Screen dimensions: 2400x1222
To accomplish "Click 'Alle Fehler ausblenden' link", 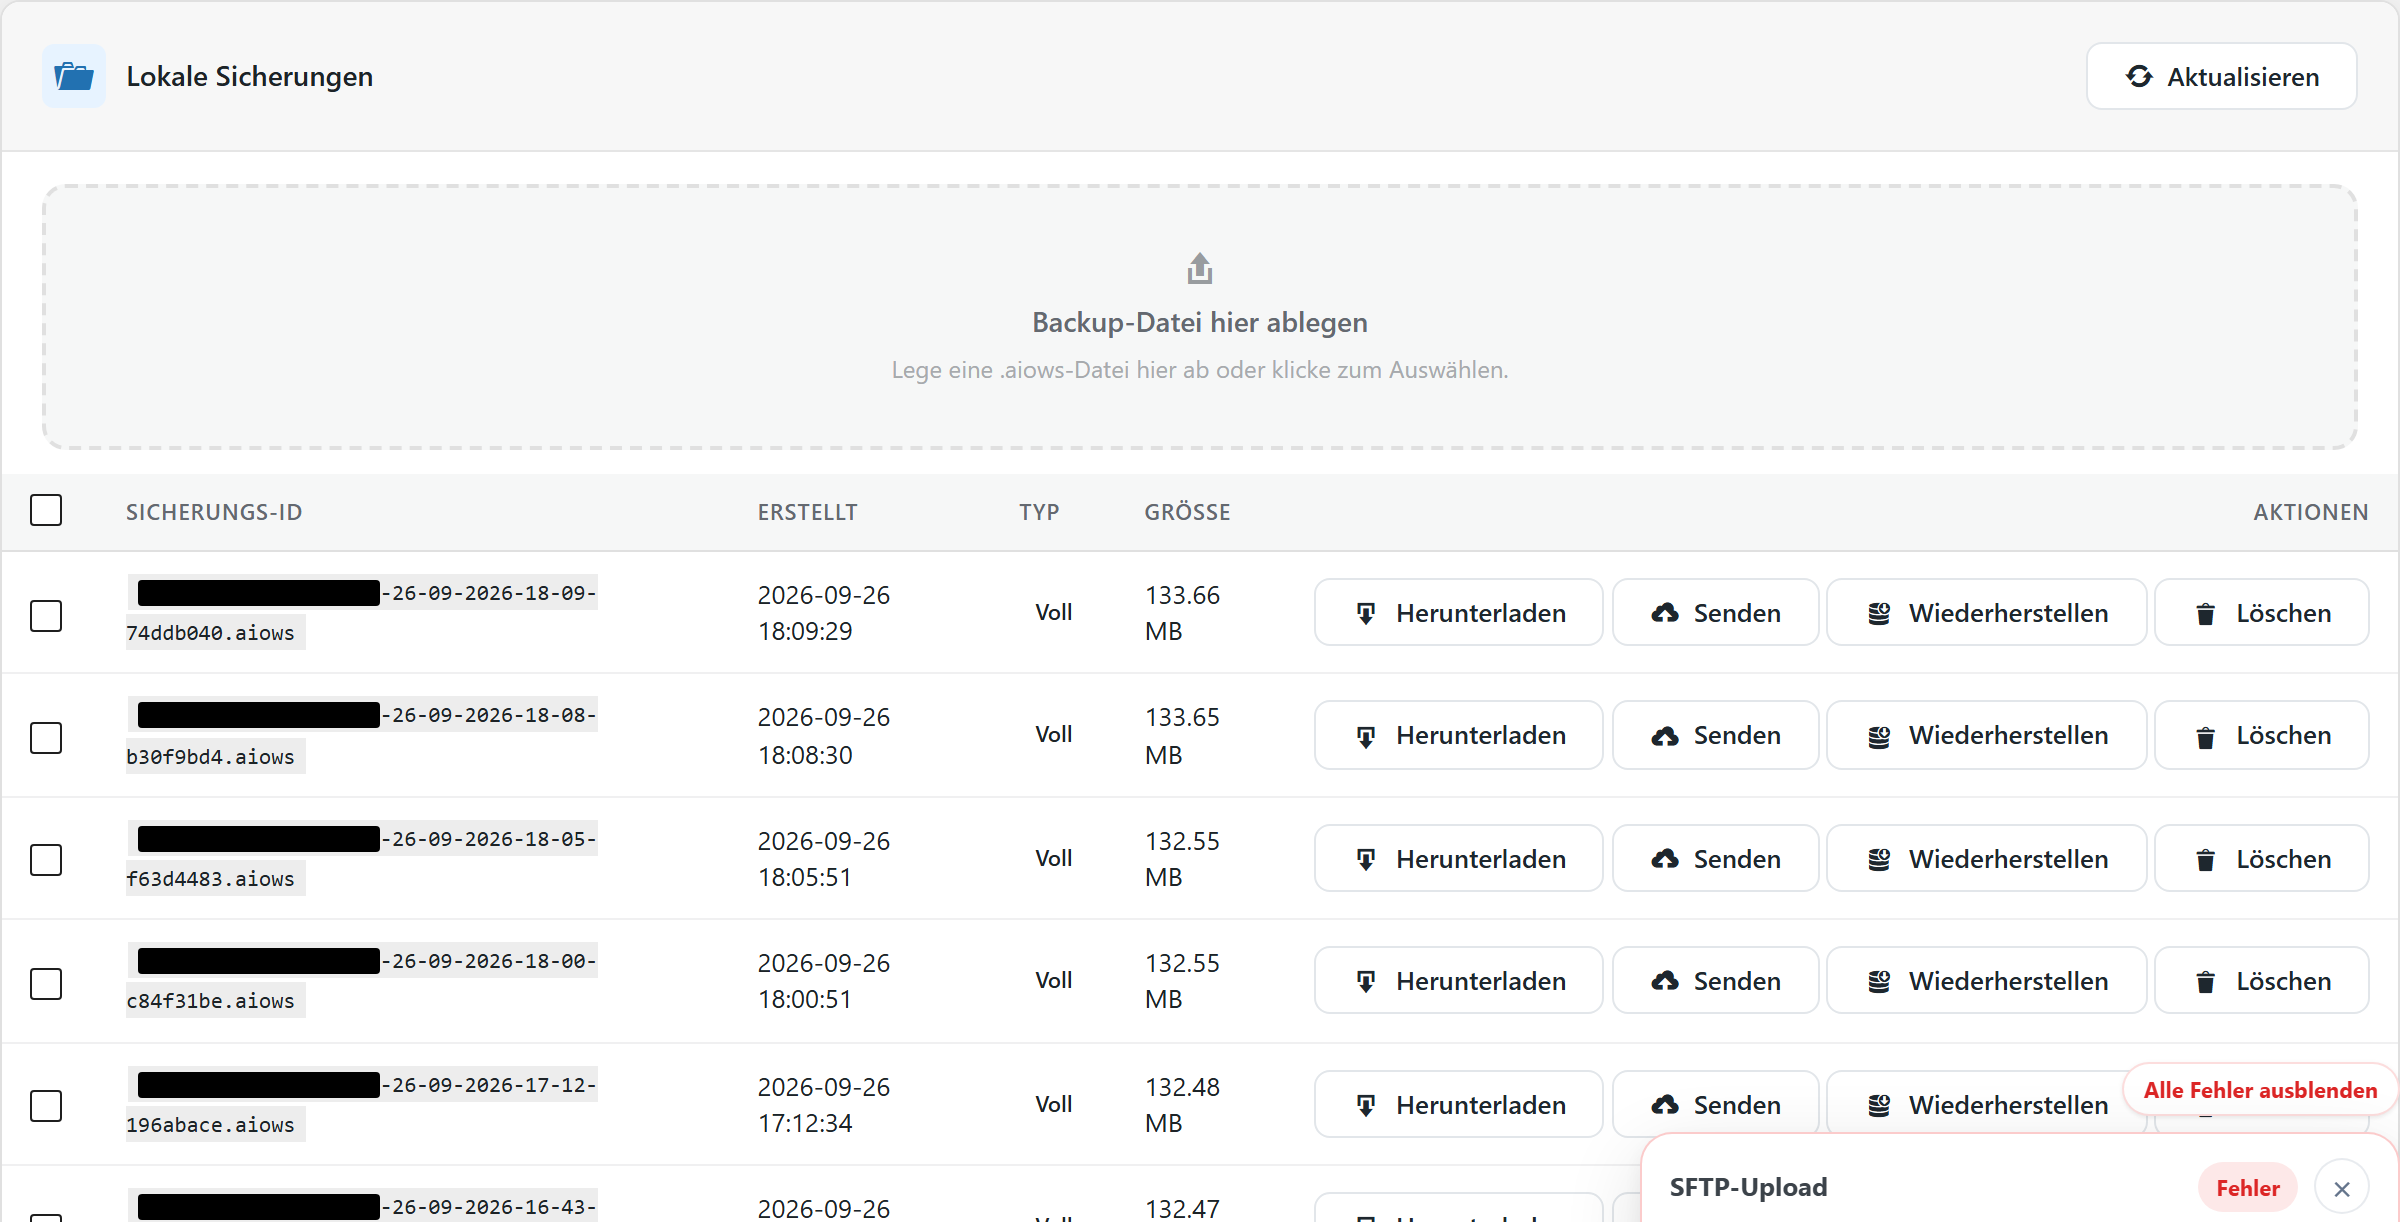I will [x=2260, y=1090].
